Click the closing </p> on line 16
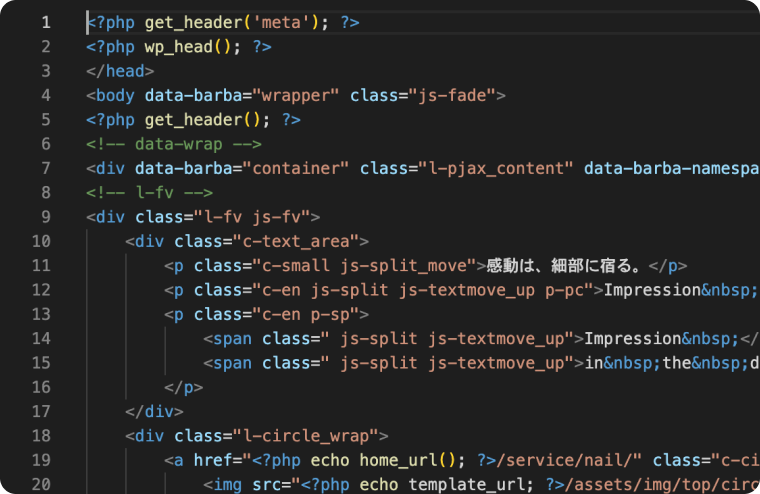 pos(184,387)
